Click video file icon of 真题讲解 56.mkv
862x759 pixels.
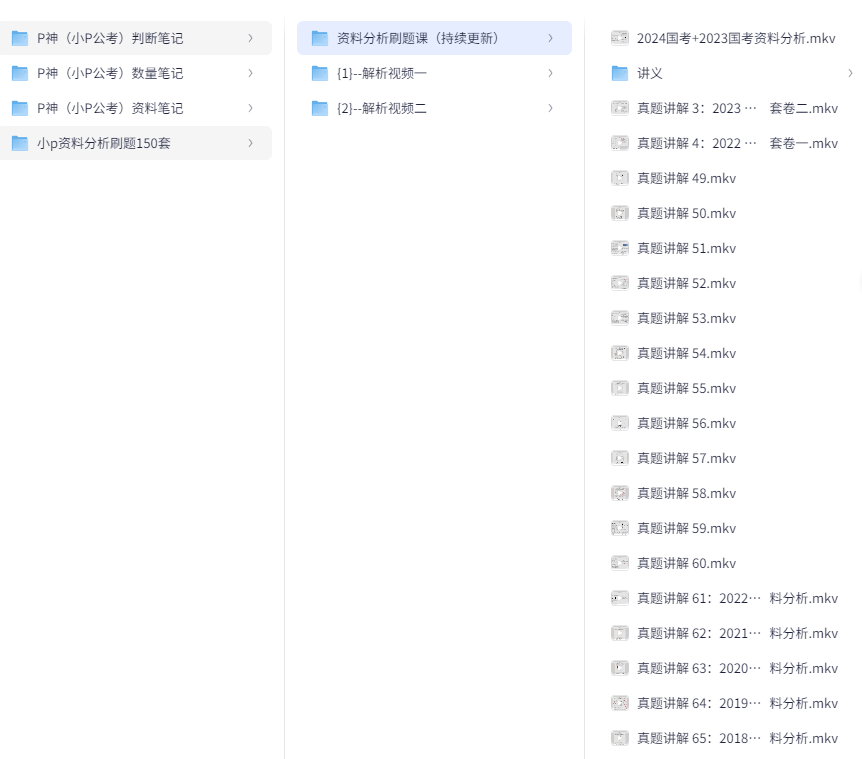click(x=620, y=423)
